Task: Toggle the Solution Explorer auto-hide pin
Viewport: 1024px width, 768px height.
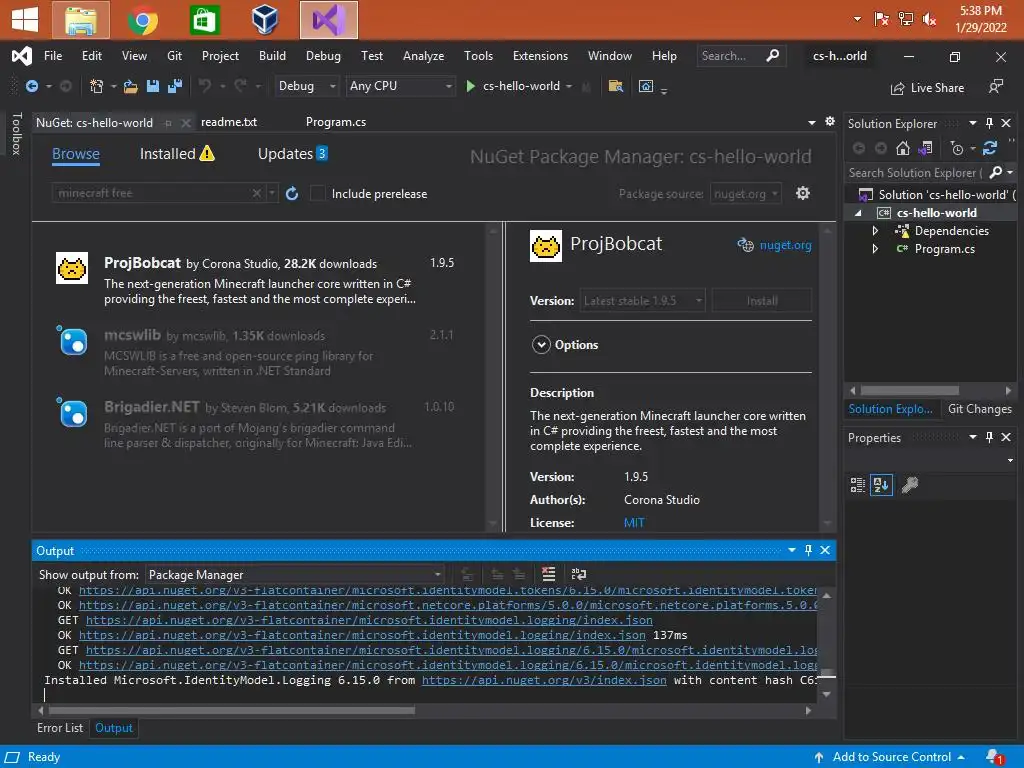Action: click(989, 123)
